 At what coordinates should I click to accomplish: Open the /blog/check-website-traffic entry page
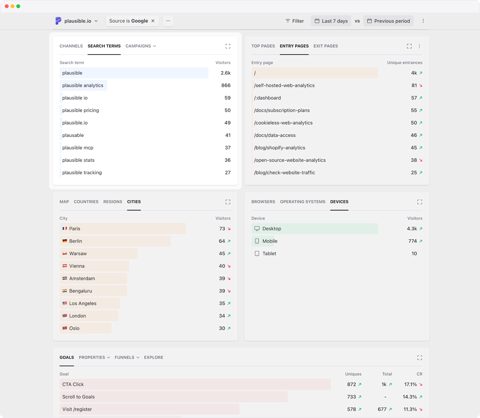pyautogui.click(x=284, y=173)
